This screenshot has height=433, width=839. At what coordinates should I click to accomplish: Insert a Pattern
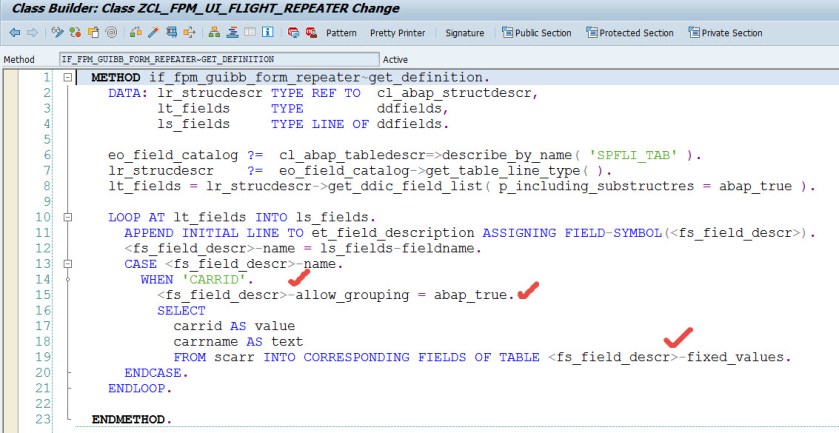click(341, 33)
